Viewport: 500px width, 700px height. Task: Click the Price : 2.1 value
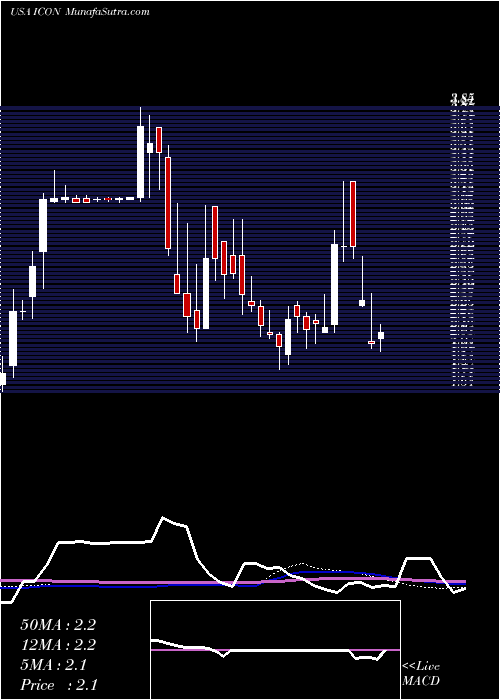pos(59,685)
